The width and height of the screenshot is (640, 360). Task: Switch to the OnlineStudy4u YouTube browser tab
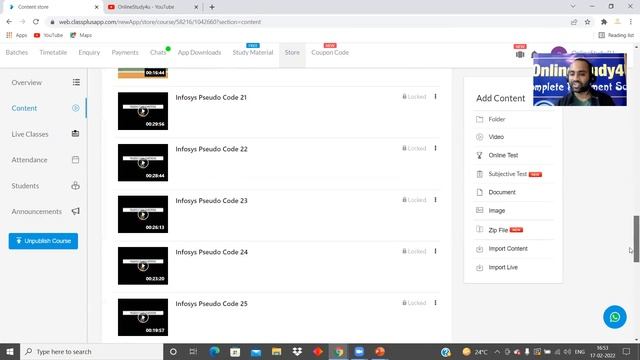point(153,7)
